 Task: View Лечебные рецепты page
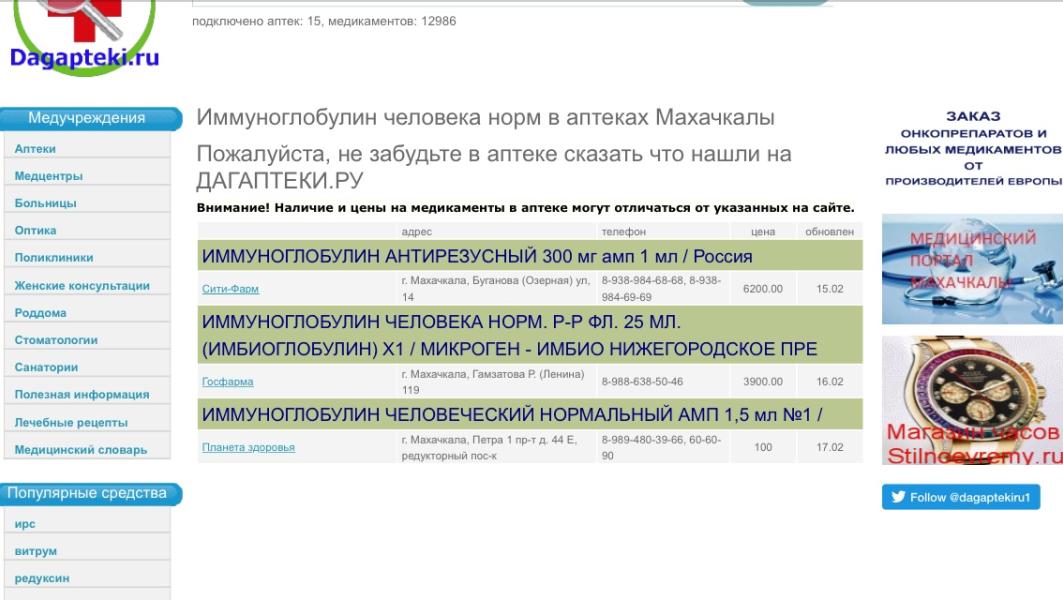[71, 422]
